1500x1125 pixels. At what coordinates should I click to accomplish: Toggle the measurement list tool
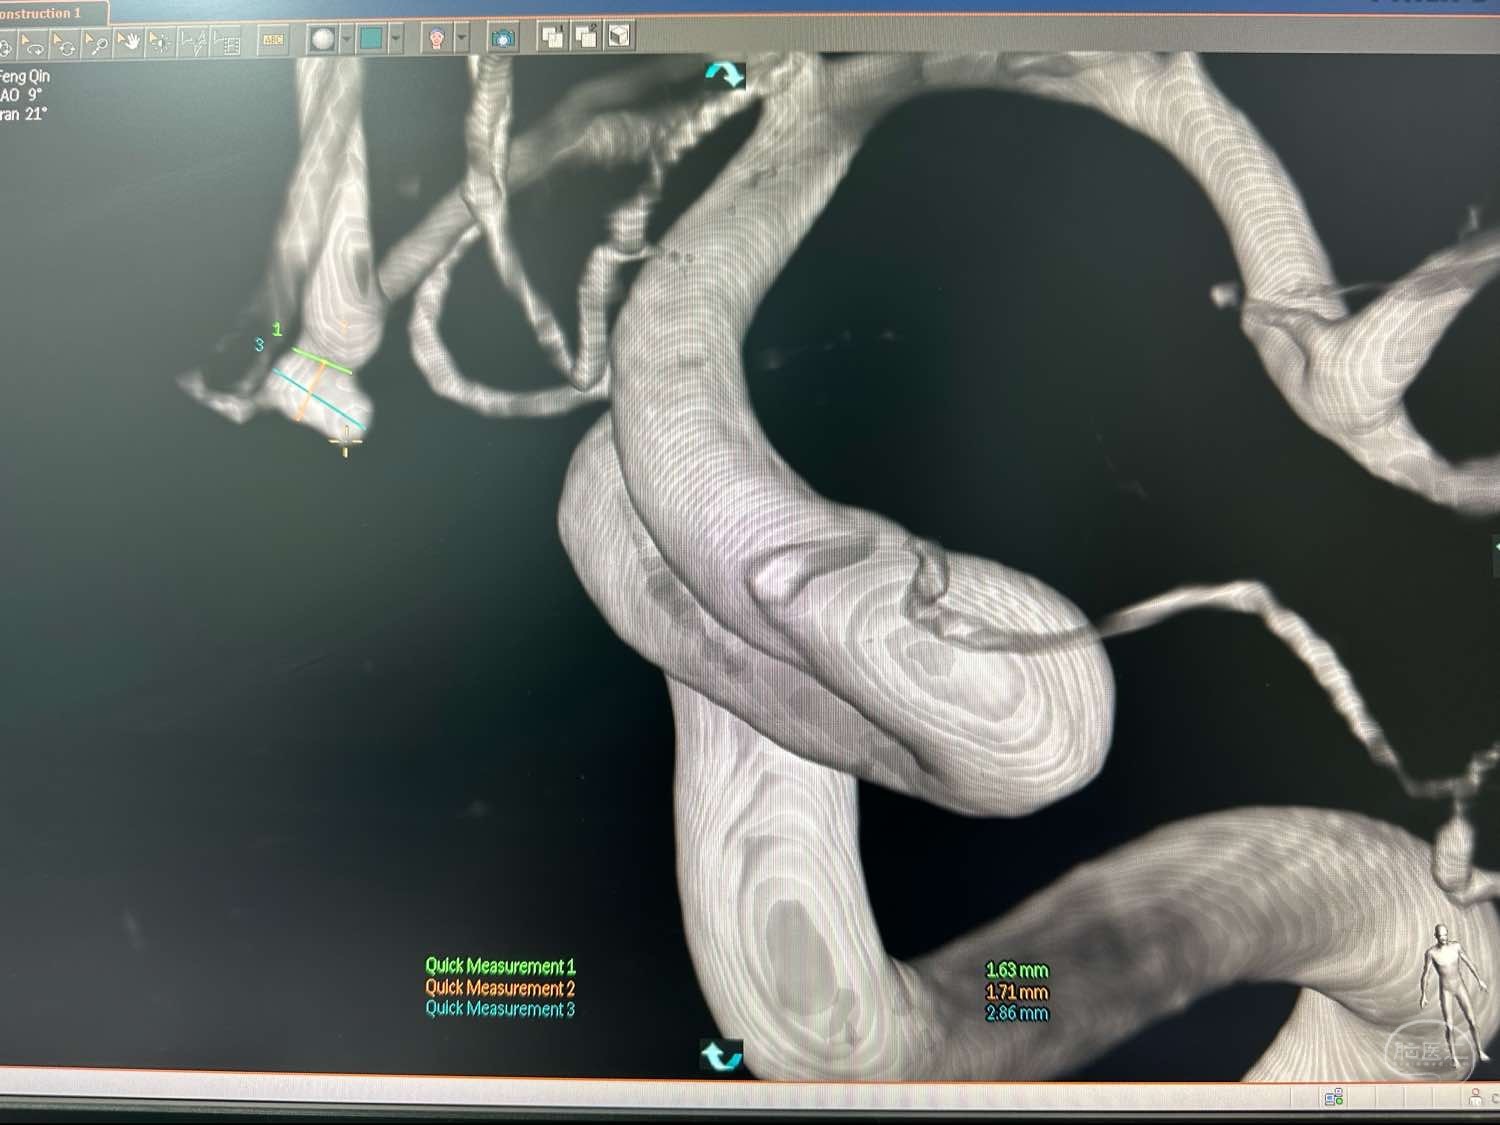coord(227,42)
